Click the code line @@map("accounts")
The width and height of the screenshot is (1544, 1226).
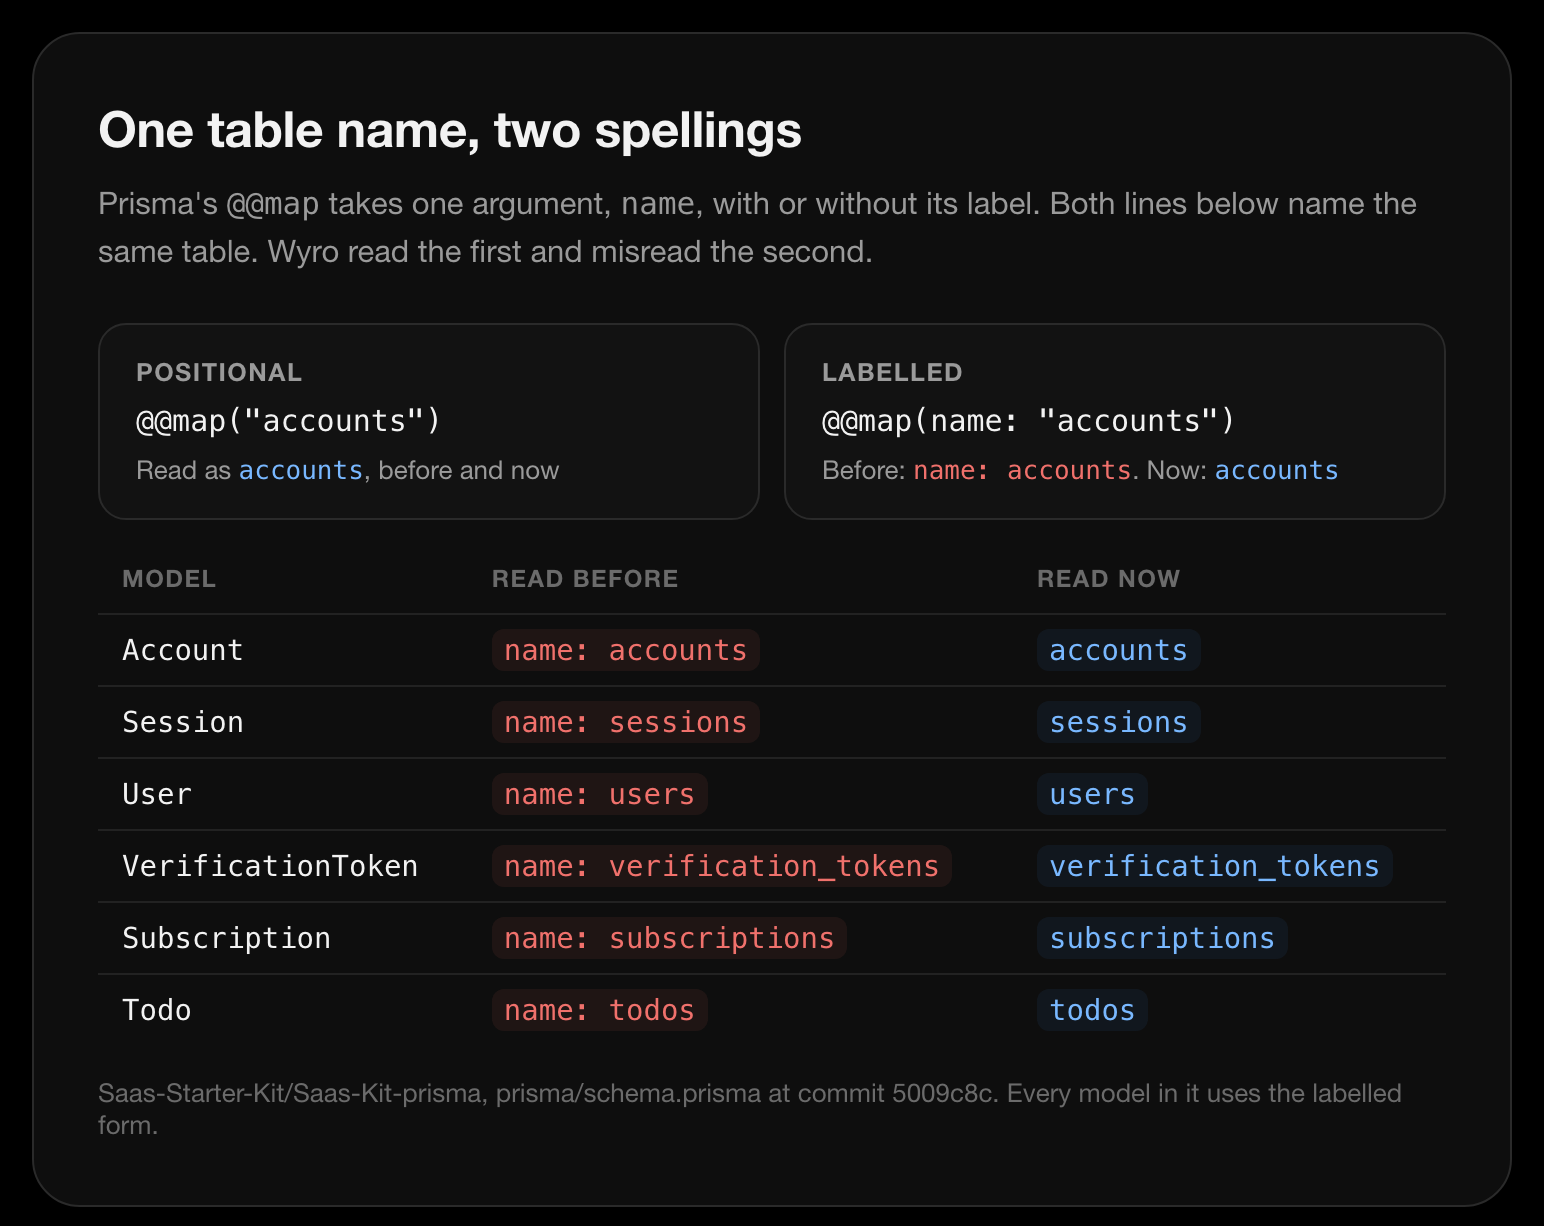tap(288, 421)
